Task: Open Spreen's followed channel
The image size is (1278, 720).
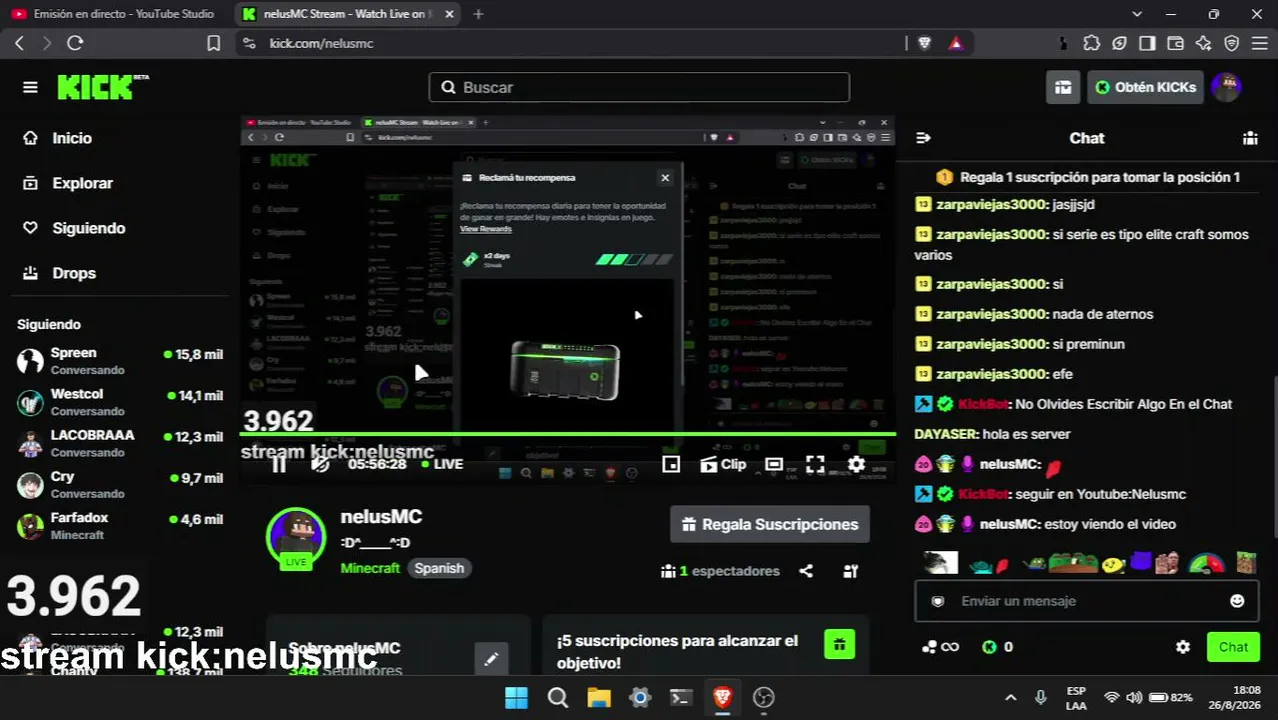Action: coord(120,361)
